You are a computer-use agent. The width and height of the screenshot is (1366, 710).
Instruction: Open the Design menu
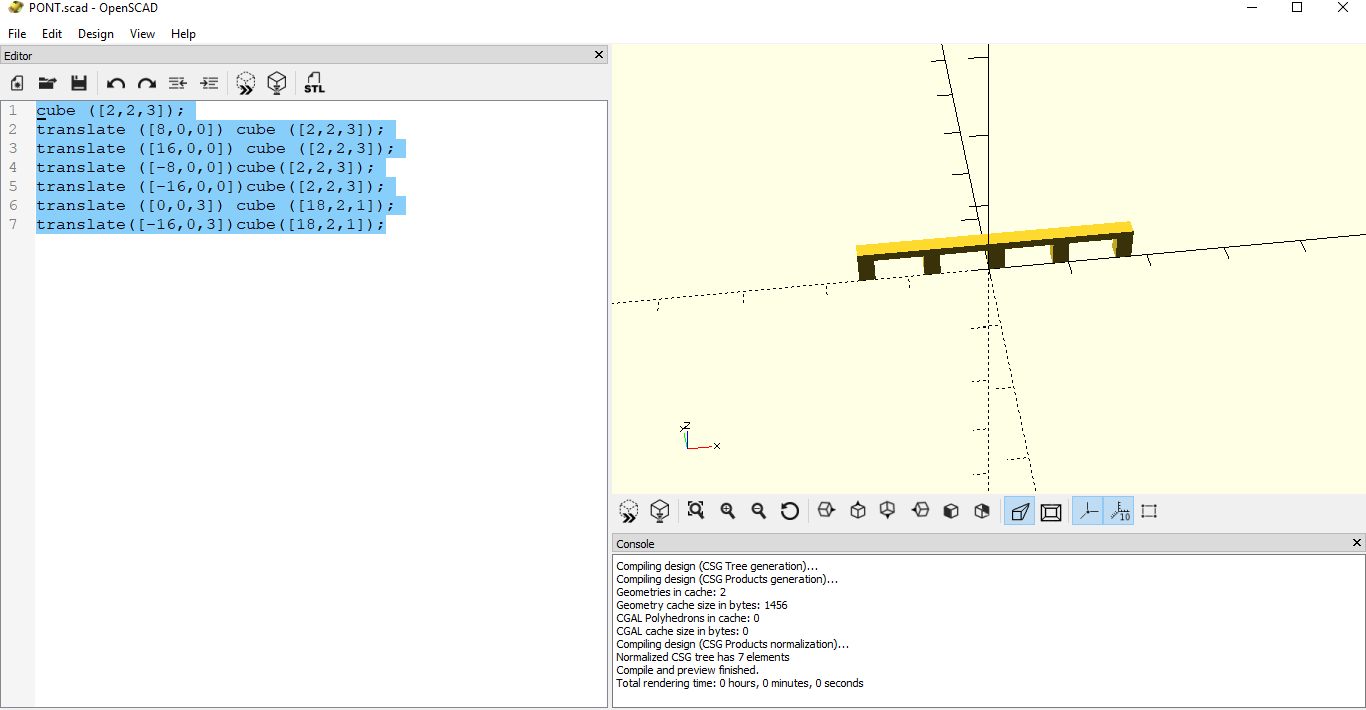coord(96,34)
